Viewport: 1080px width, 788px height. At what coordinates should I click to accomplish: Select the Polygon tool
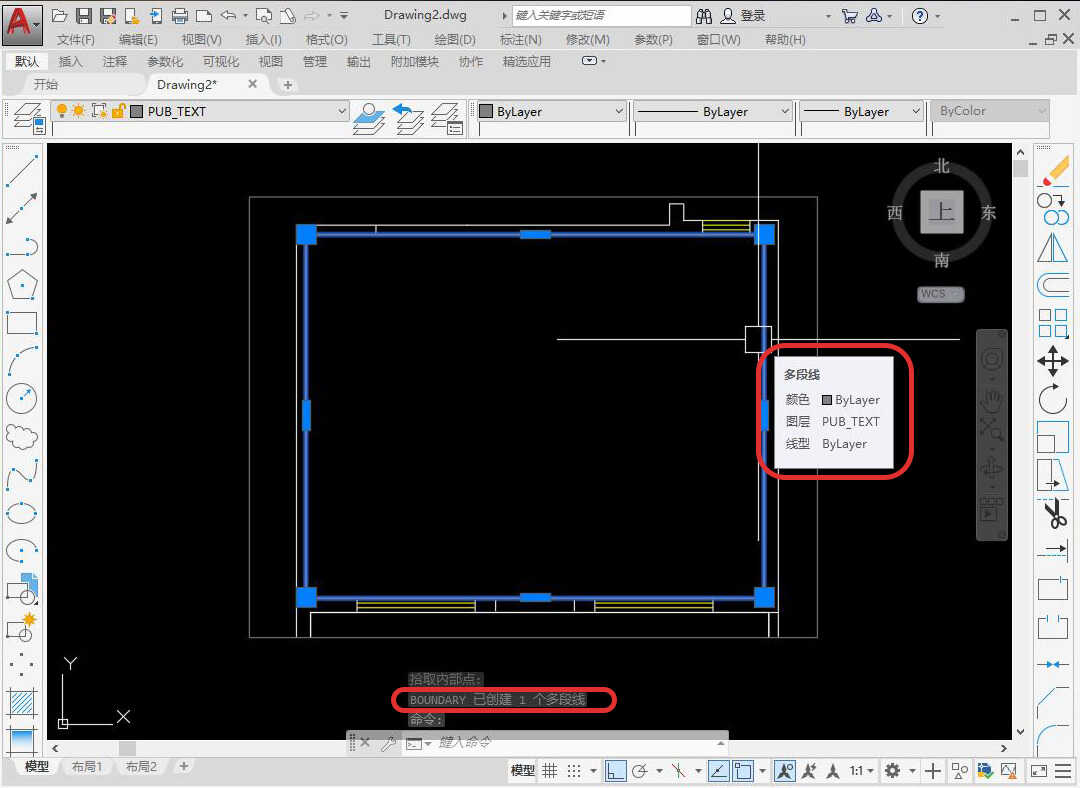click(x=21, y=284)
